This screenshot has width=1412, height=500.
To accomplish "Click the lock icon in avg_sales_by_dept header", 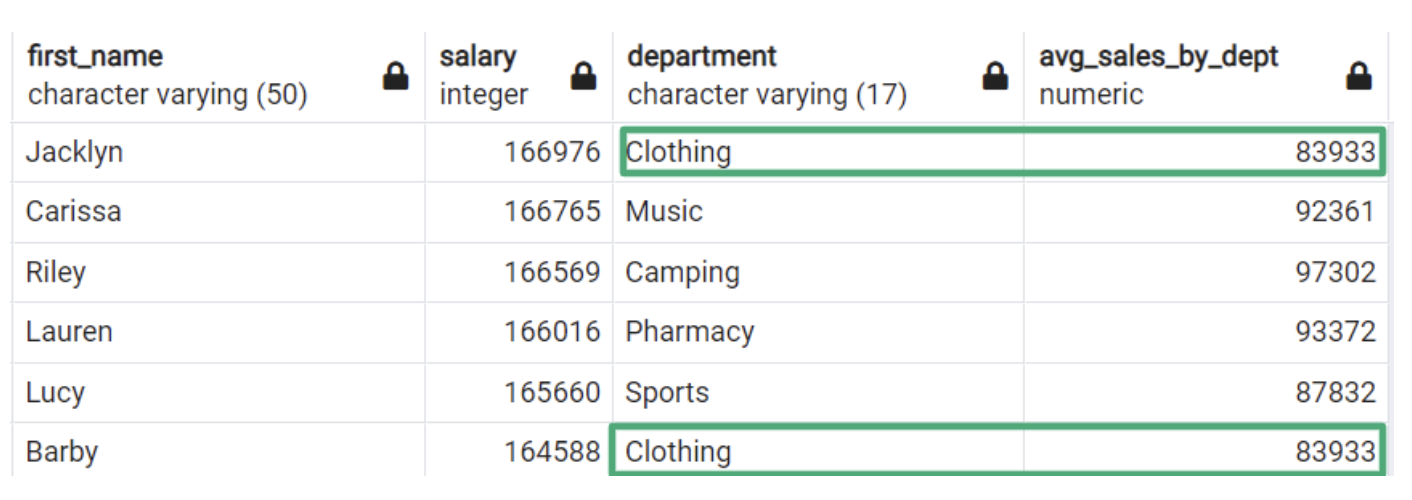I will pyautogui.click(x=1358, y=76).
